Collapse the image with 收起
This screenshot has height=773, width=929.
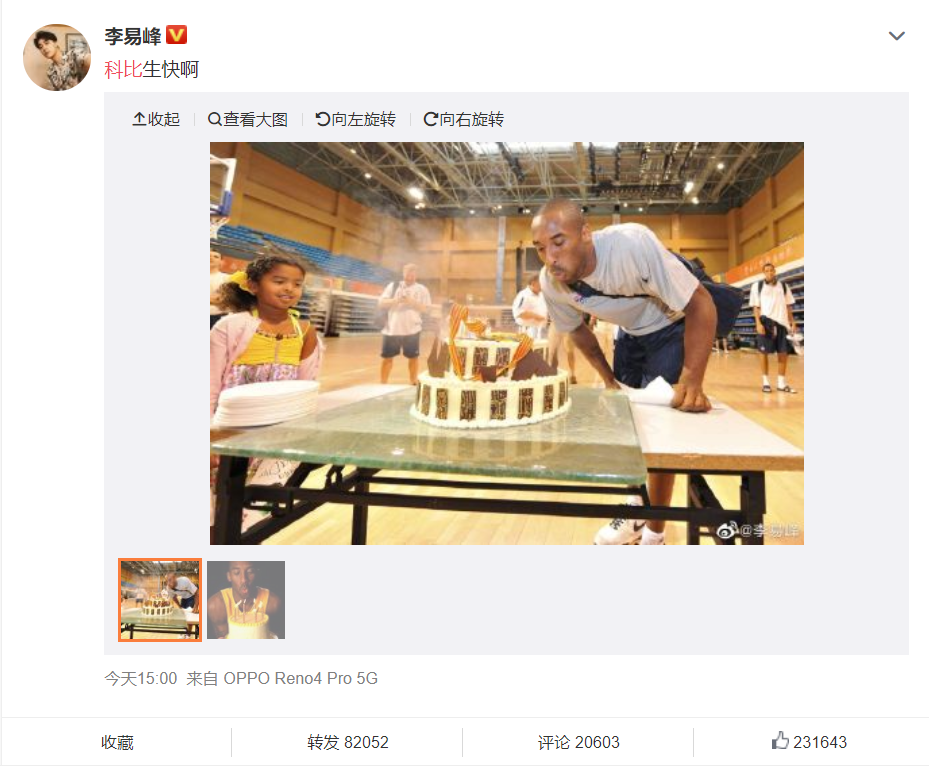point(156,119)
